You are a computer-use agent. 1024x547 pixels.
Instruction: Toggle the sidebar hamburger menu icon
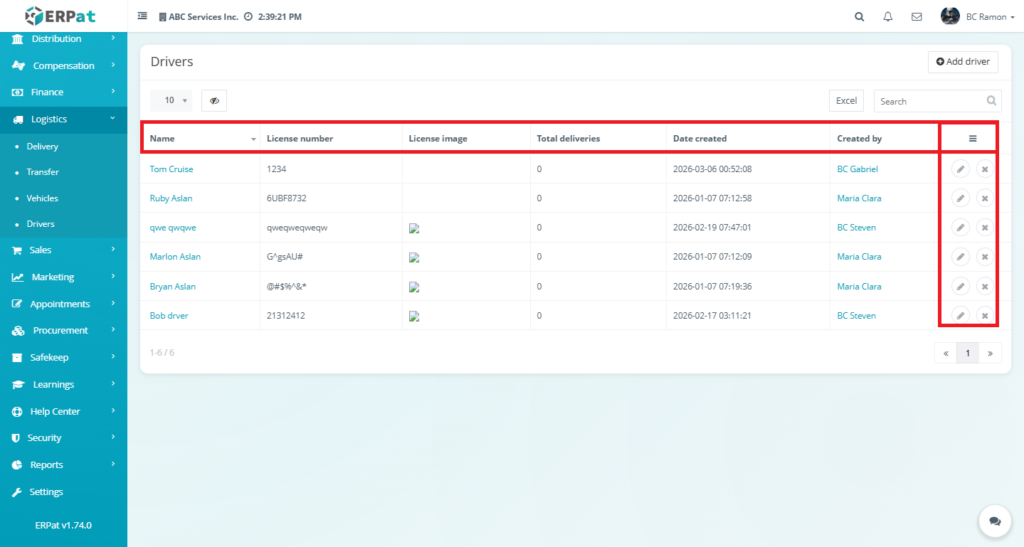pyautogui.click(x=142, y=17)
